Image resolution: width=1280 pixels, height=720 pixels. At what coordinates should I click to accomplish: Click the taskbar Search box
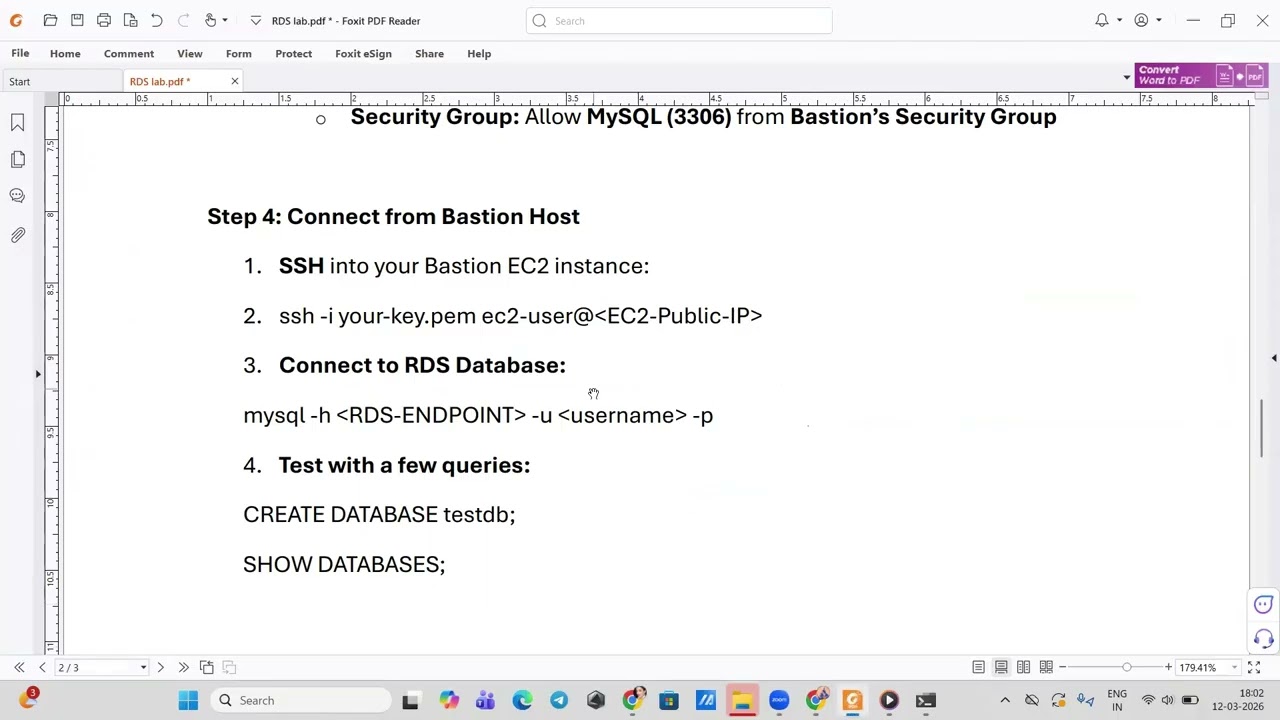pos(302,700)
